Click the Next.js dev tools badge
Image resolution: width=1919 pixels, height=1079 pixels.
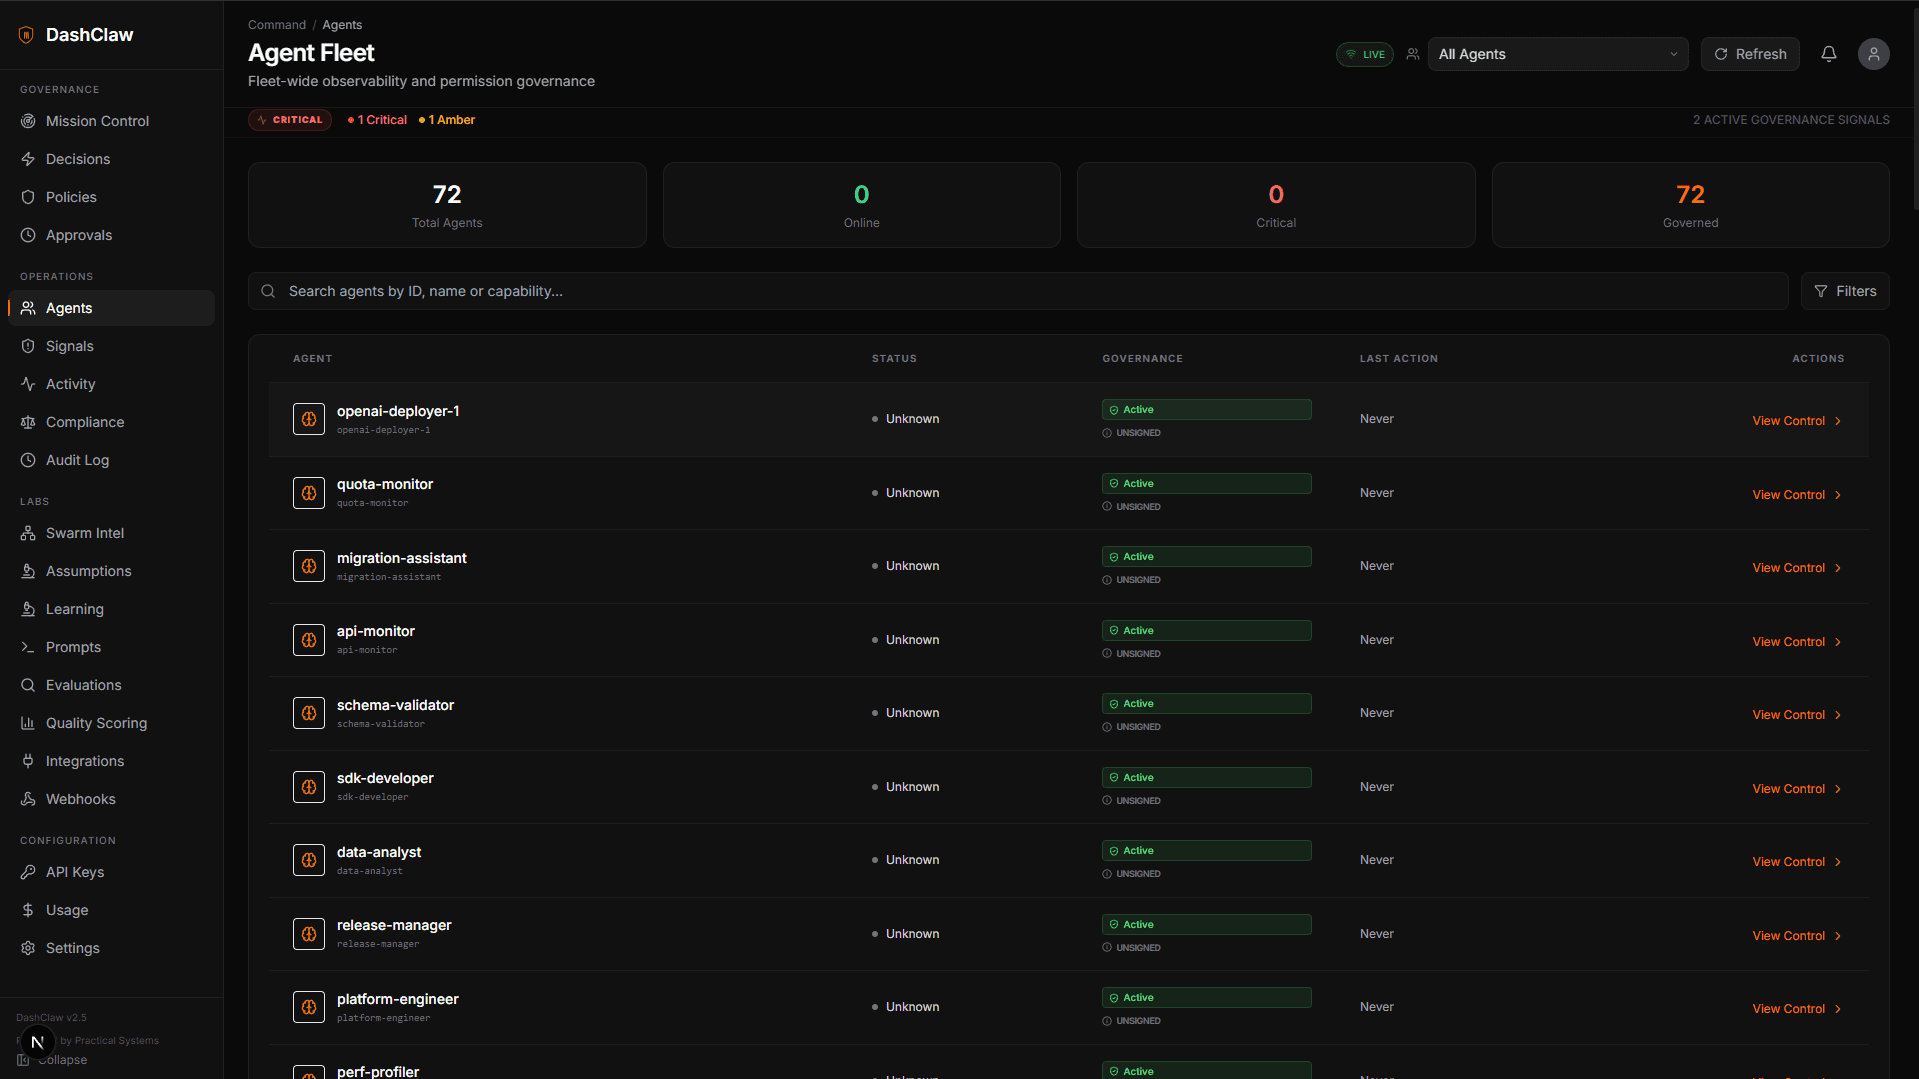point(37,1042)
